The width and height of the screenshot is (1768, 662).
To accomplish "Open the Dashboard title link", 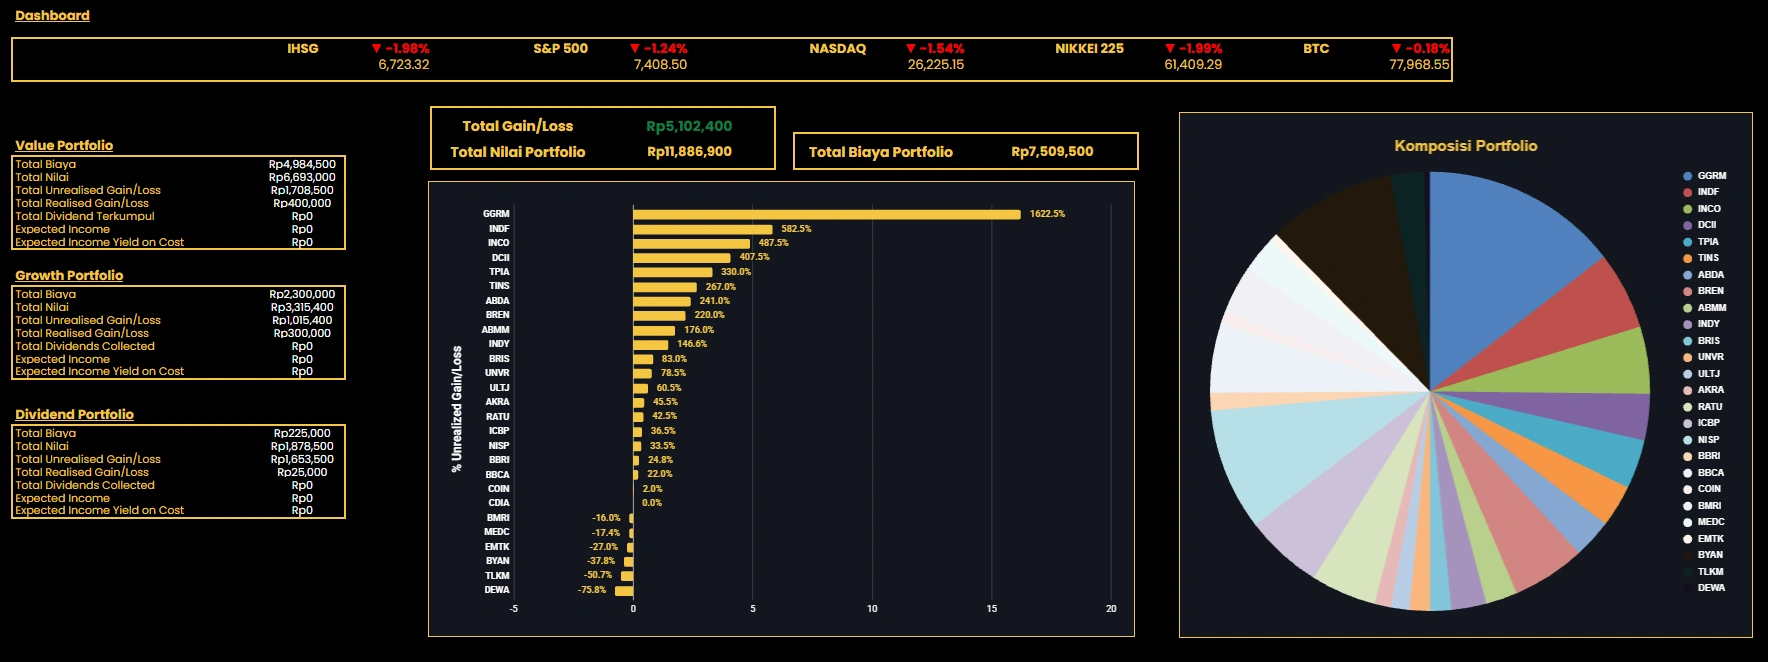I will [x=52, y=15].
